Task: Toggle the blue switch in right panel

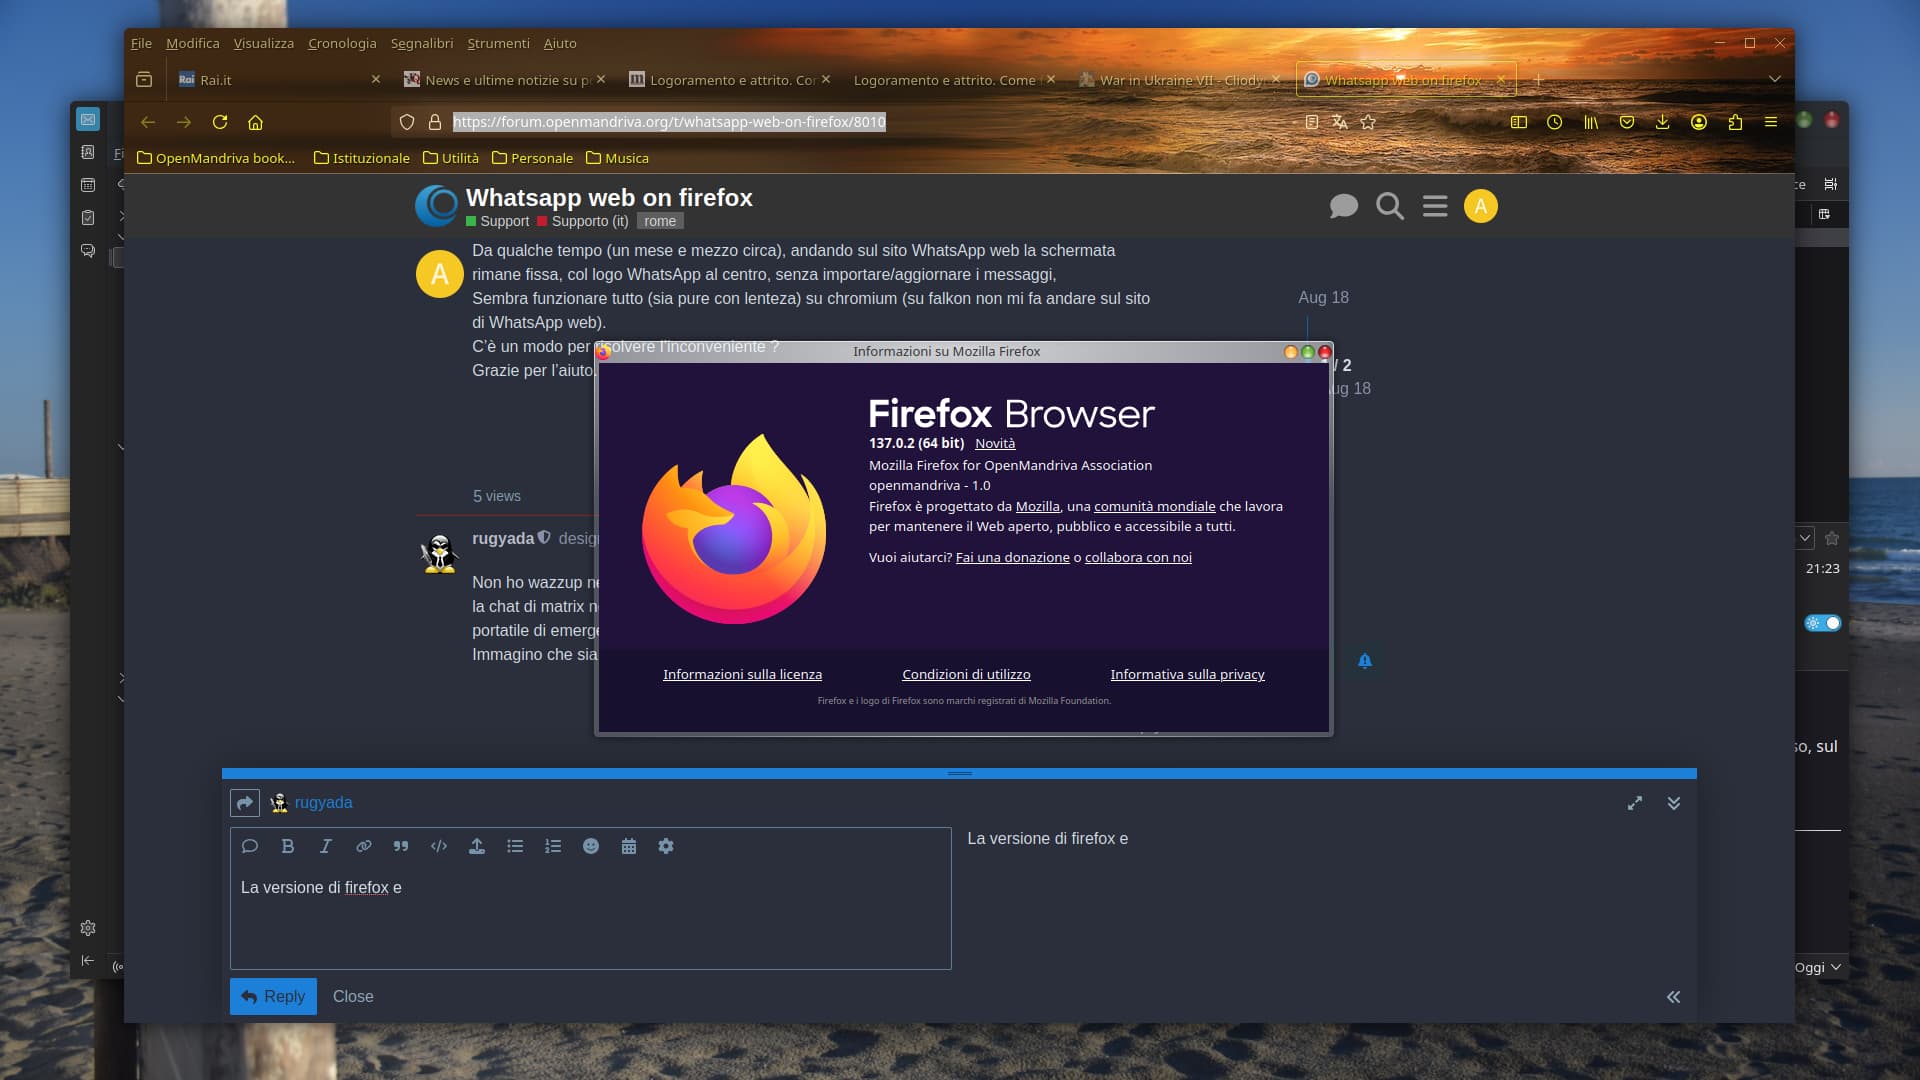Action: coord(1822,623)
